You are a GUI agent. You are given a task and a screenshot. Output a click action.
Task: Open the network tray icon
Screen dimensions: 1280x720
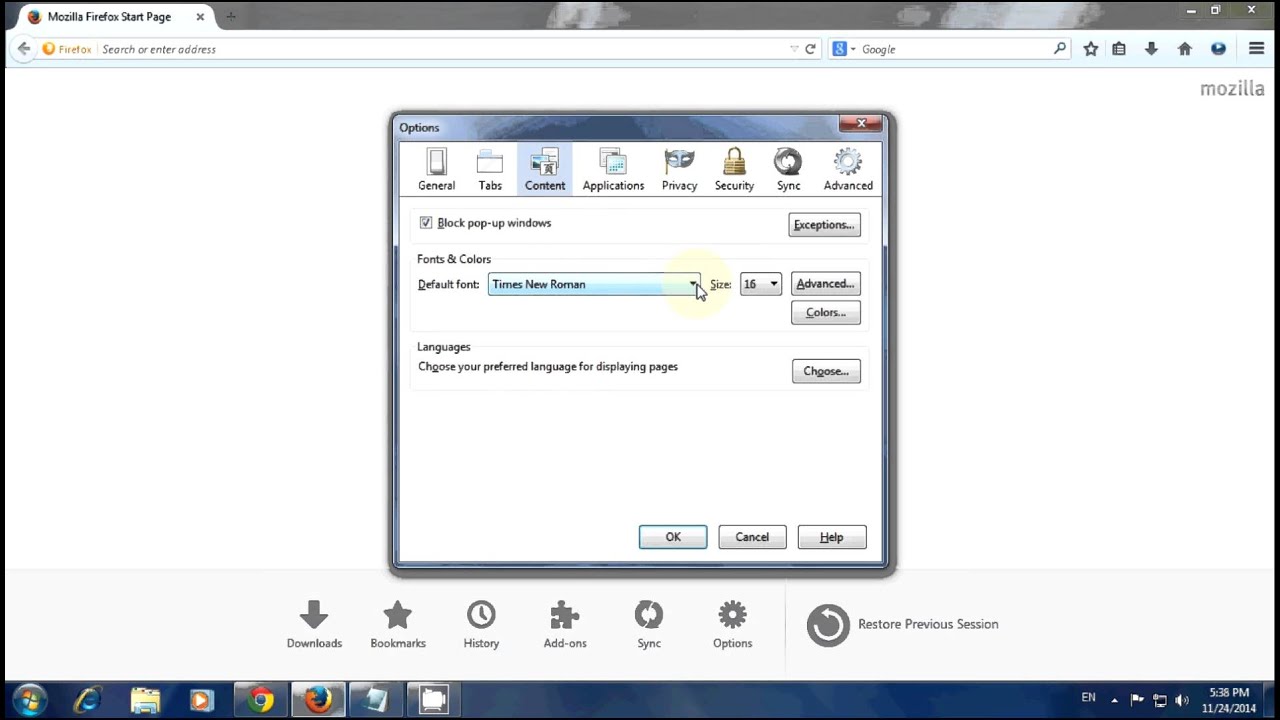[1160, 700]
